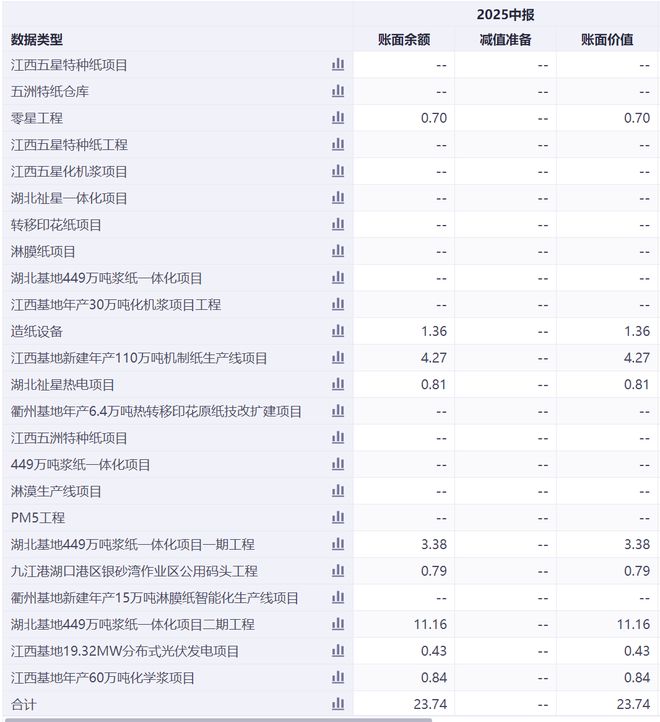This screenshot has height=722, width=660.
Task: Click chart icon for 合计 row
Action: point(338,705)
